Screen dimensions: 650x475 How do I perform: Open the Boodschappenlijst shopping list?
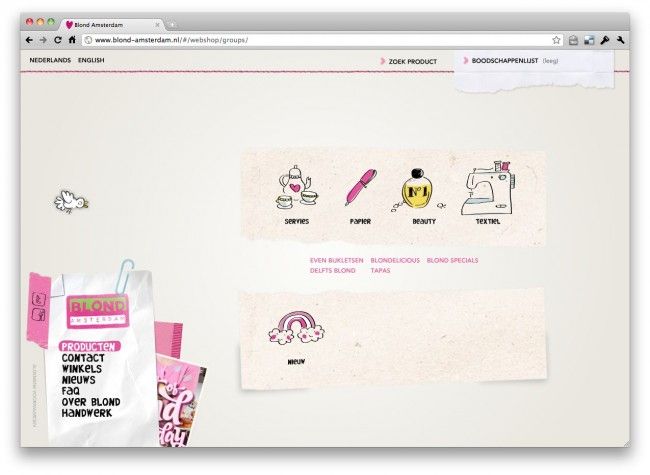point(505,61)
